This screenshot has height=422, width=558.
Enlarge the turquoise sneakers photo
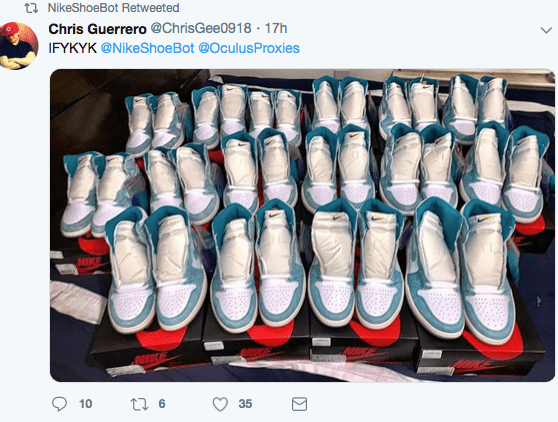click(x=302, y=225)
